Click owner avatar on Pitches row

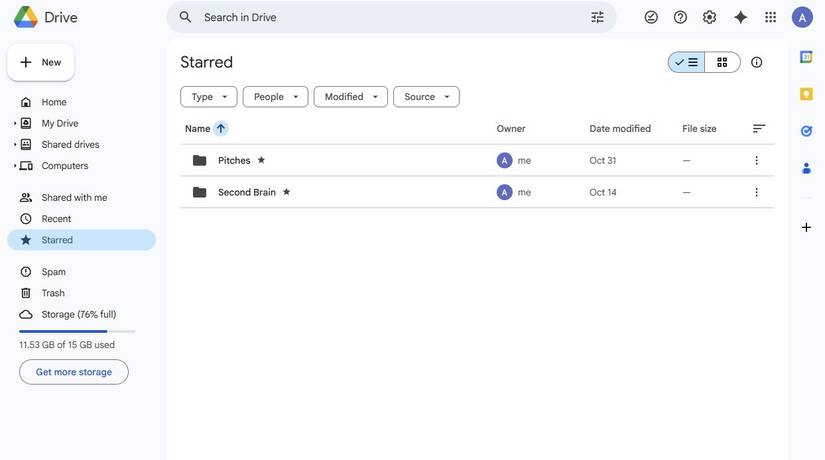coord(504,161)
